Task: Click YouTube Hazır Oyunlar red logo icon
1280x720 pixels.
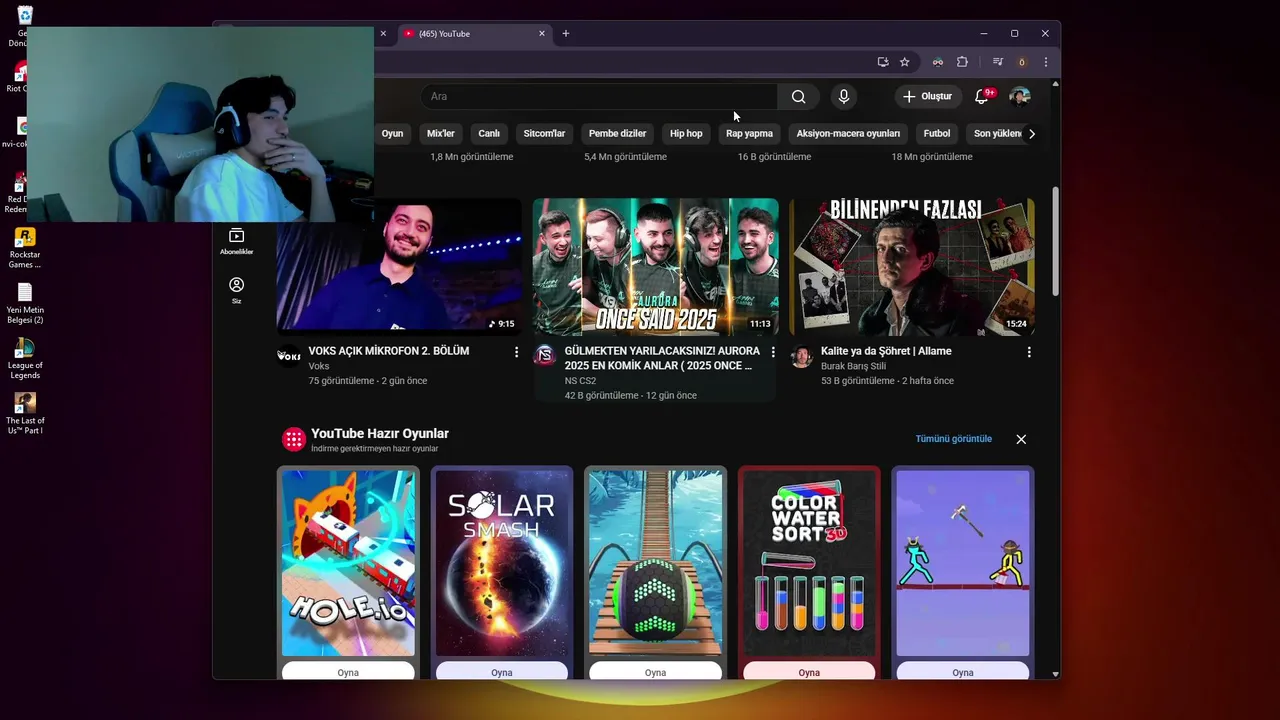Action: pos(293,439)
